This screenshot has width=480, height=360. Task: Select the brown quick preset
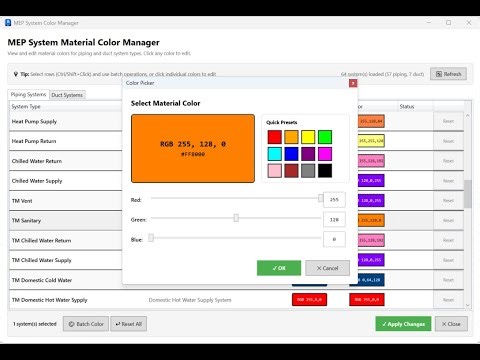[x=291, y=171]
